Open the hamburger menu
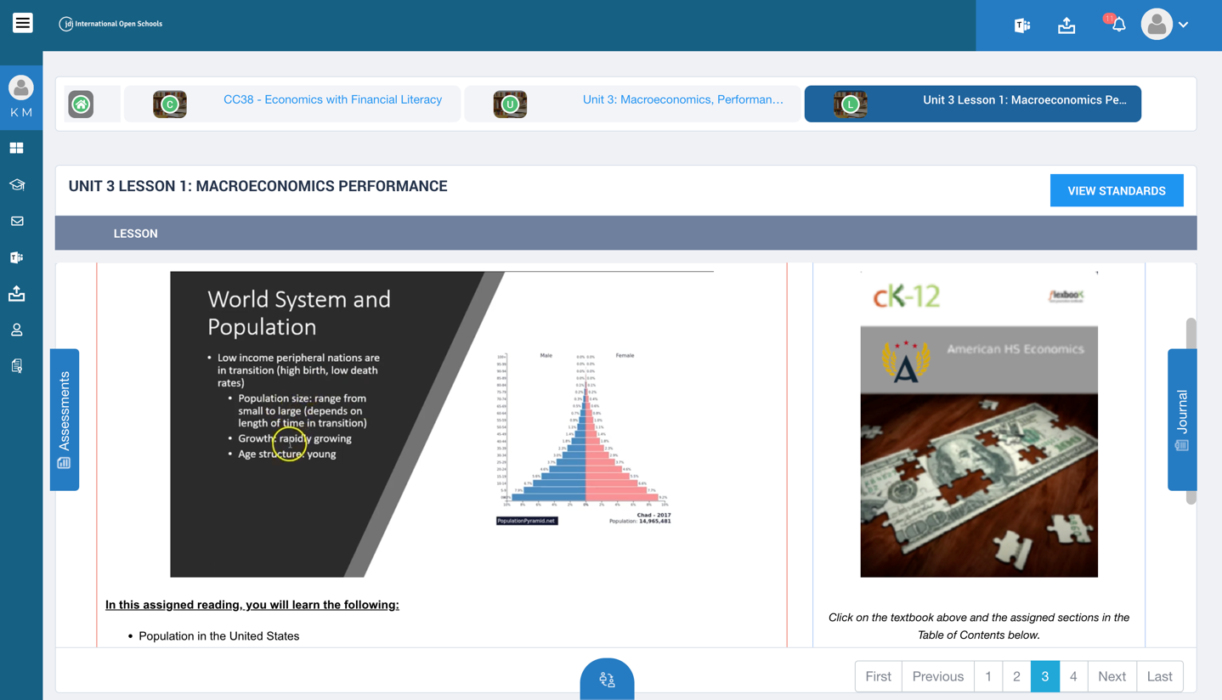 pos(22,23)
